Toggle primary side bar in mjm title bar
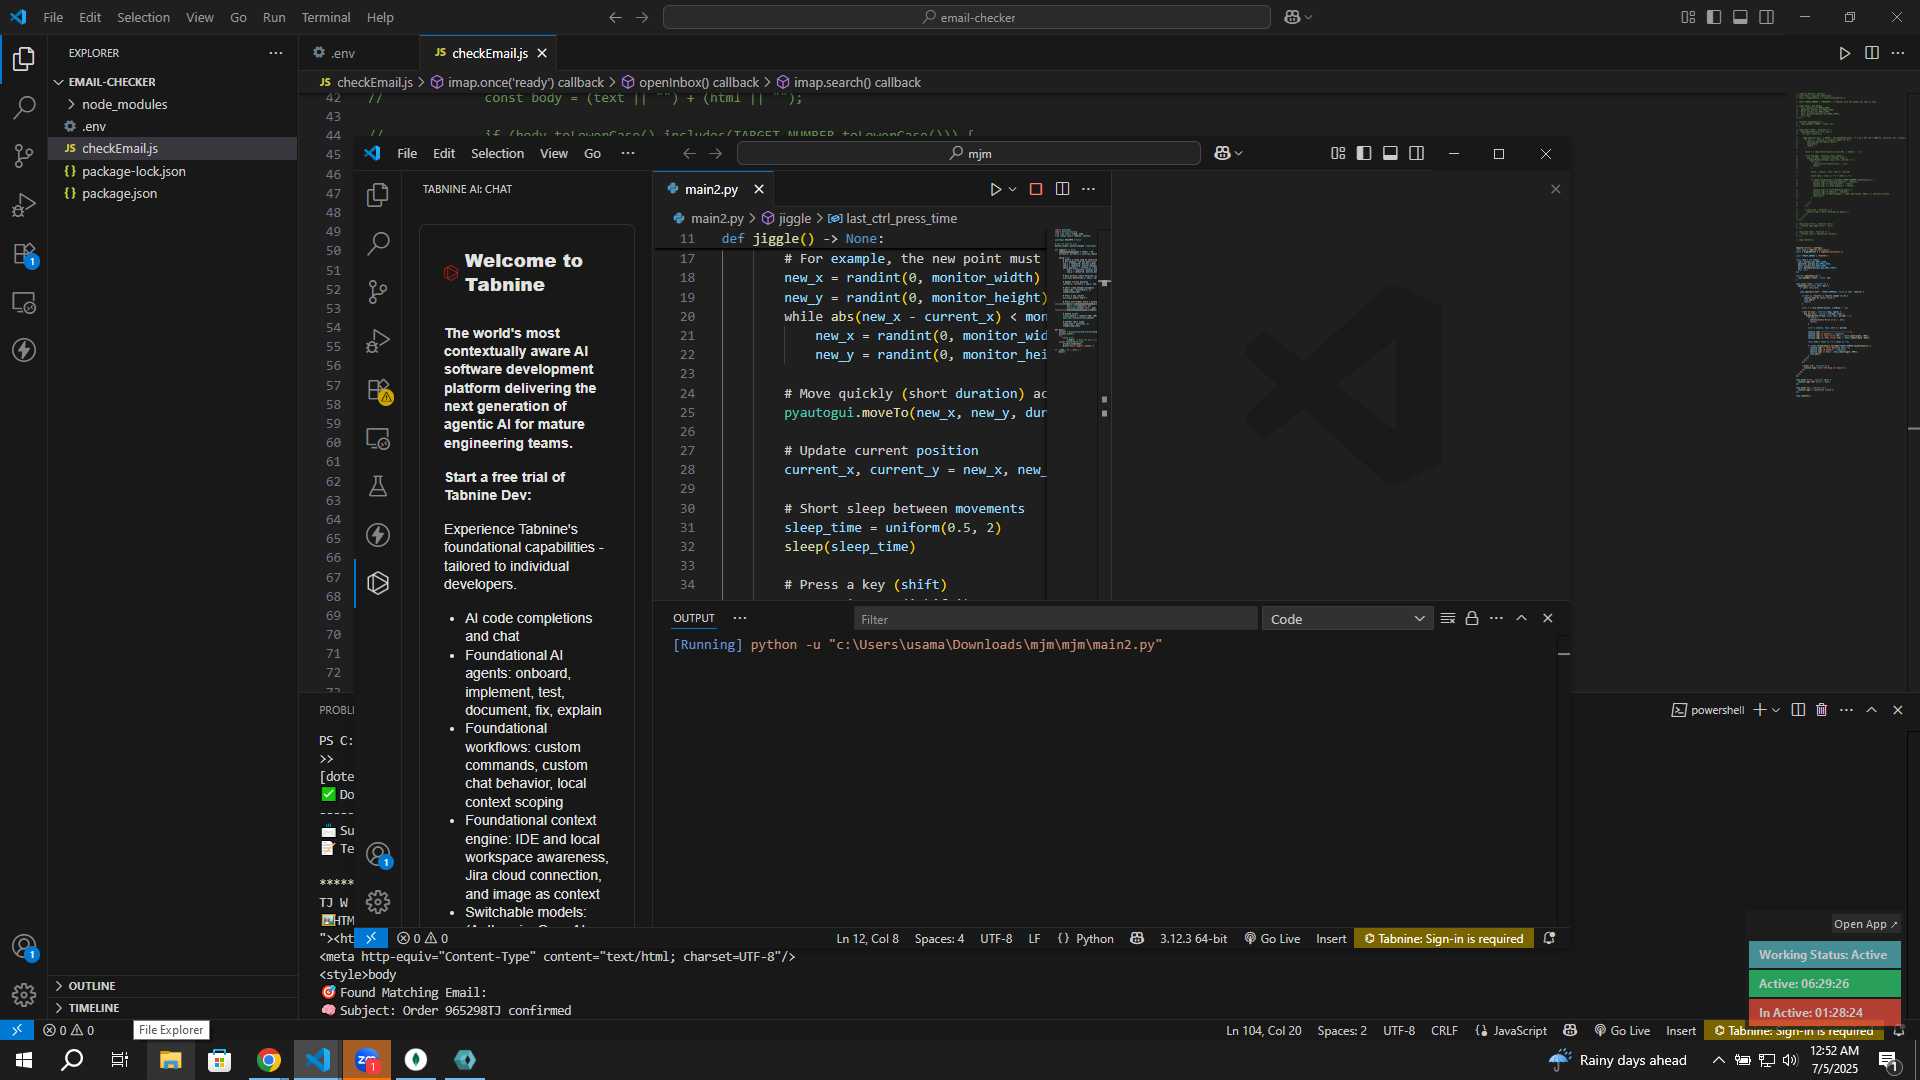 [x=1364, y=153]
